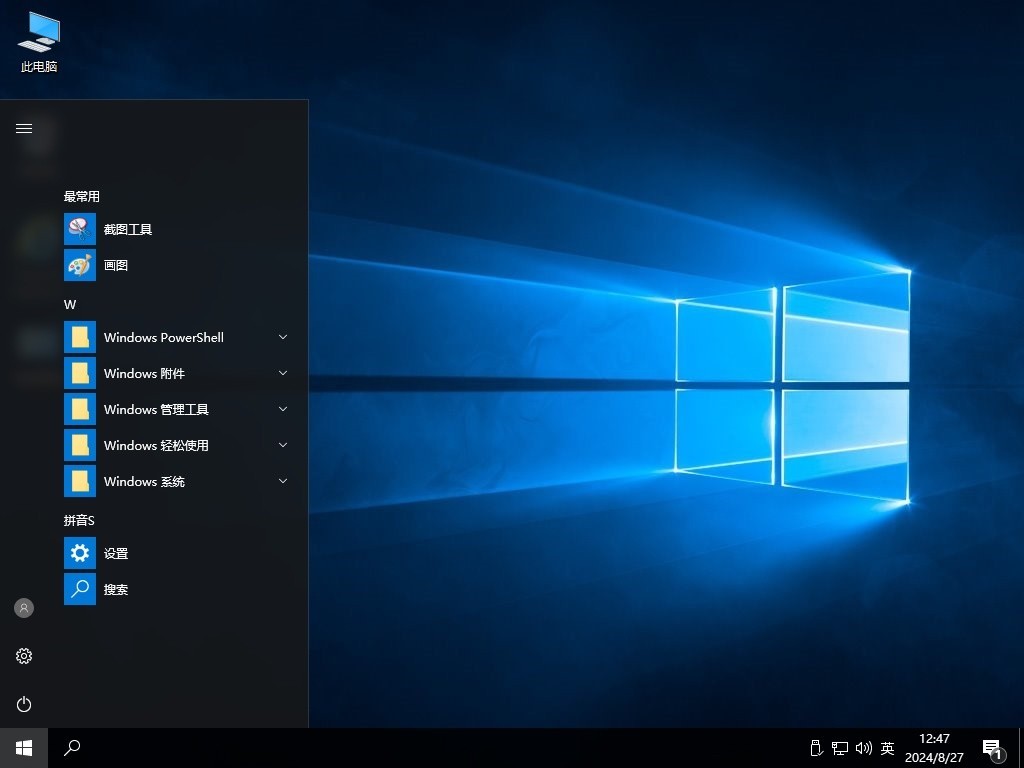Open the 此电脑 desktop icon
The image size is (1024, 768).
tap(39, 42)
